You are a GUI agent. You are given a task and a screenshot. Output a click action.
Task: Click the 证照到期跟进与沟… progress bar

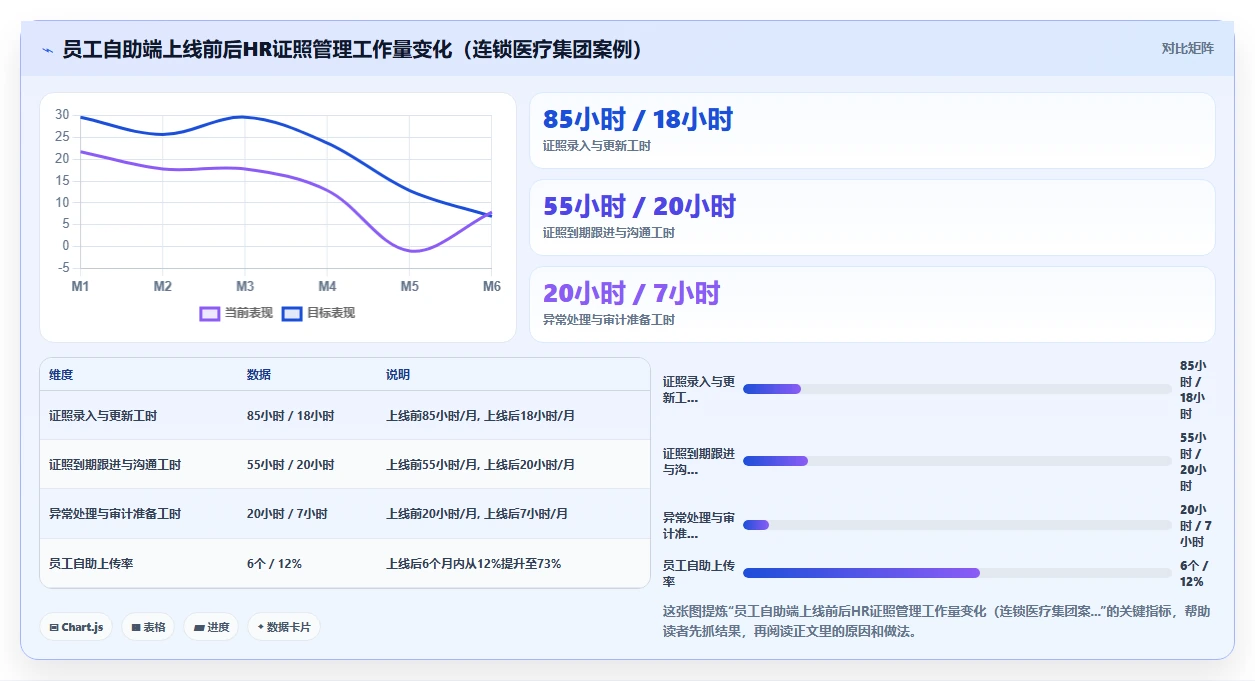(x=957, y=461)
